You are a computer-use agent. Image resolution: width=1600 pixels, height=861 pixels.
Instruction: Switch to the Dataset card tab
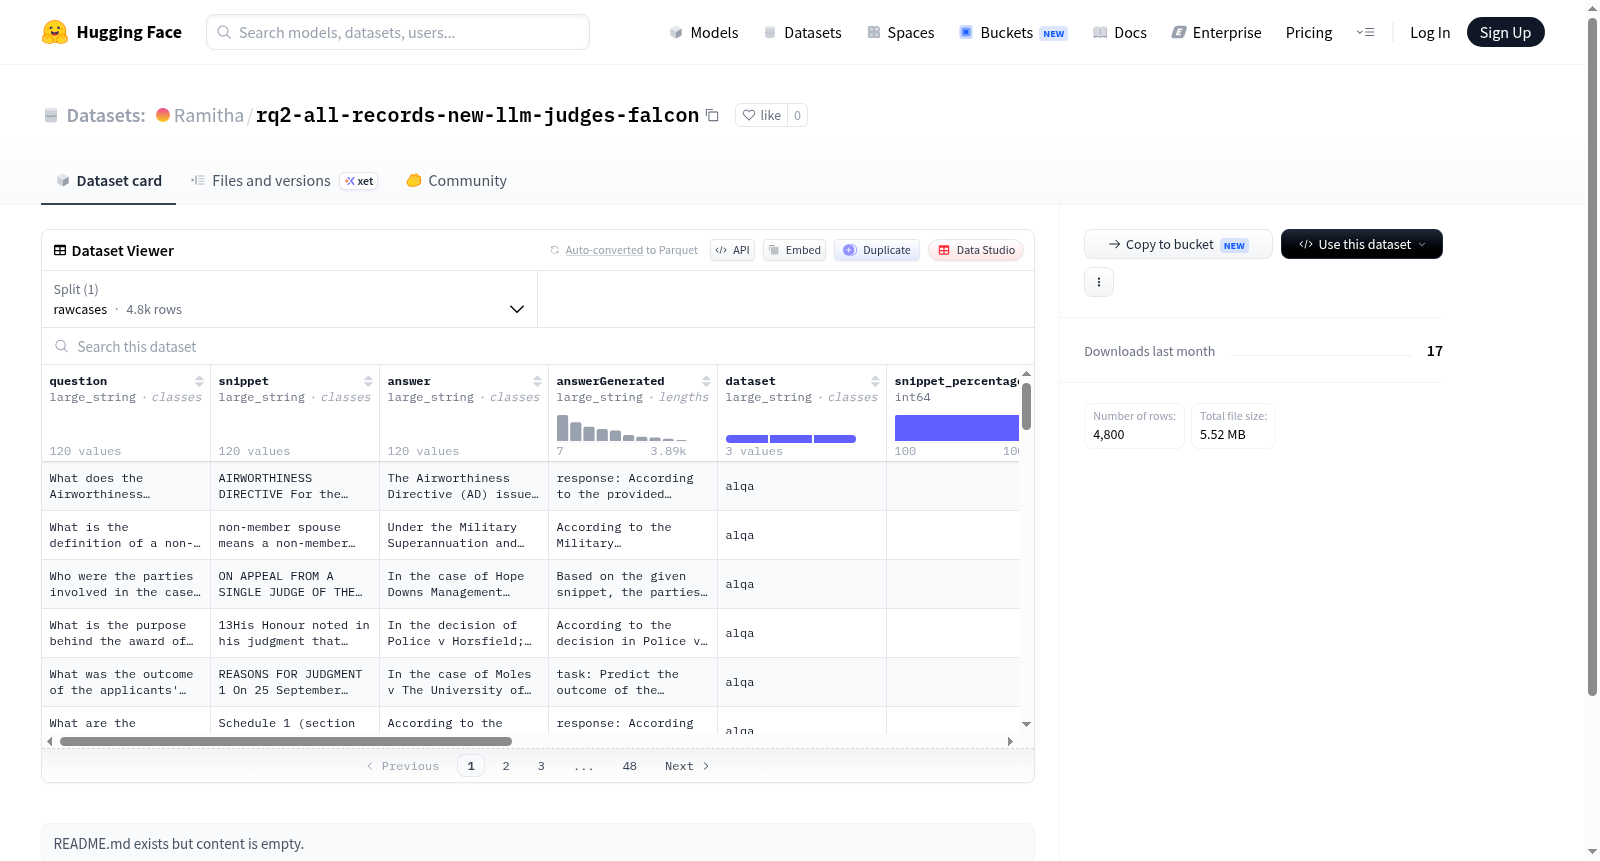tap(108, 181)
